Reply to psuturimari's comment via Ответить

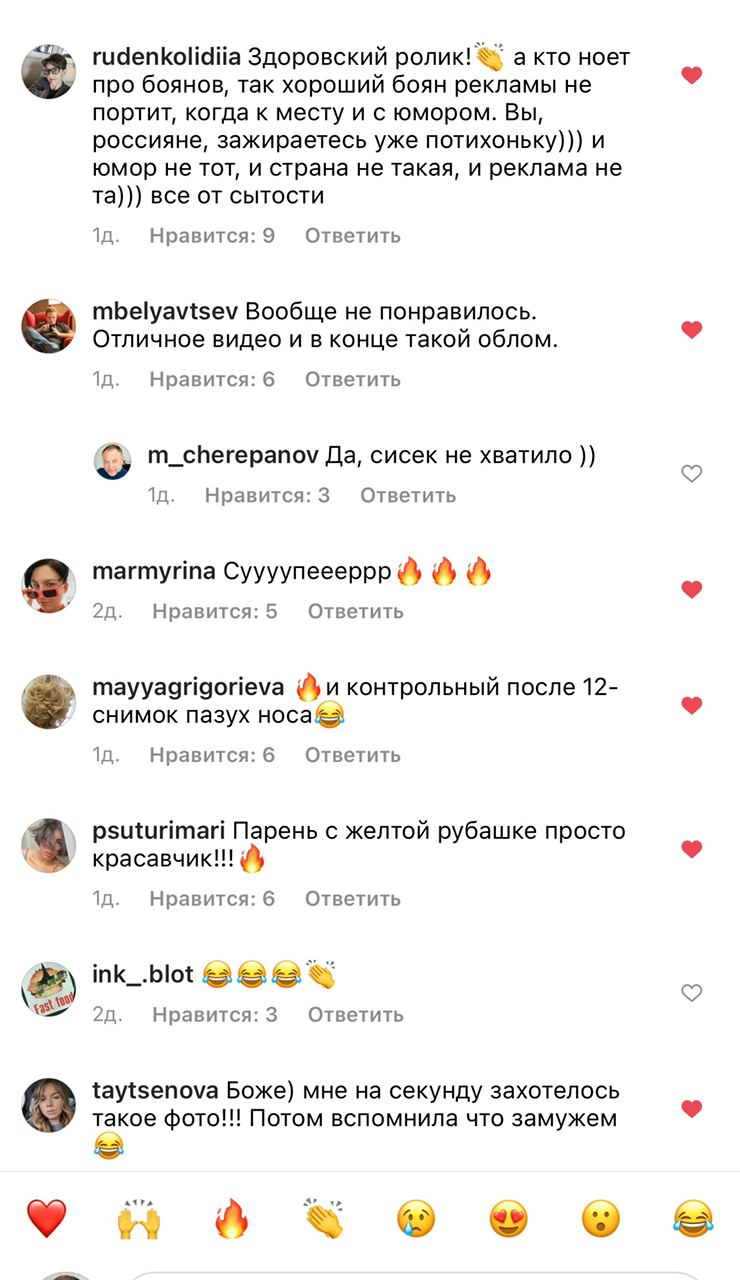353,898
